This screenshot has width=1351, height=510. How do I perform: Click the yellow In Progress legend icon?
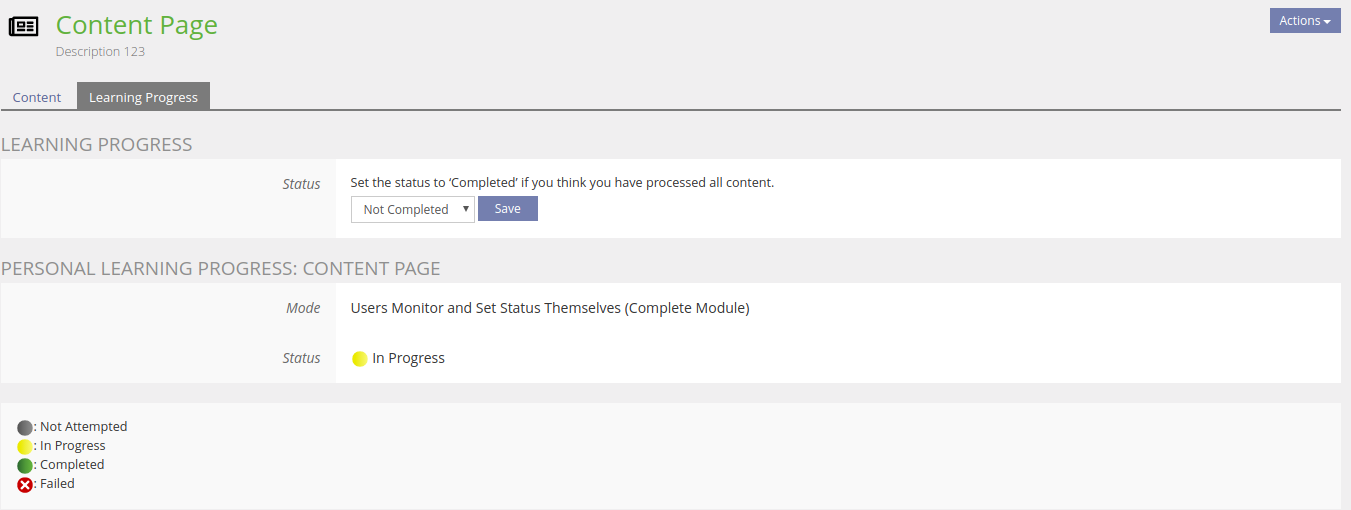pos(25,447)
